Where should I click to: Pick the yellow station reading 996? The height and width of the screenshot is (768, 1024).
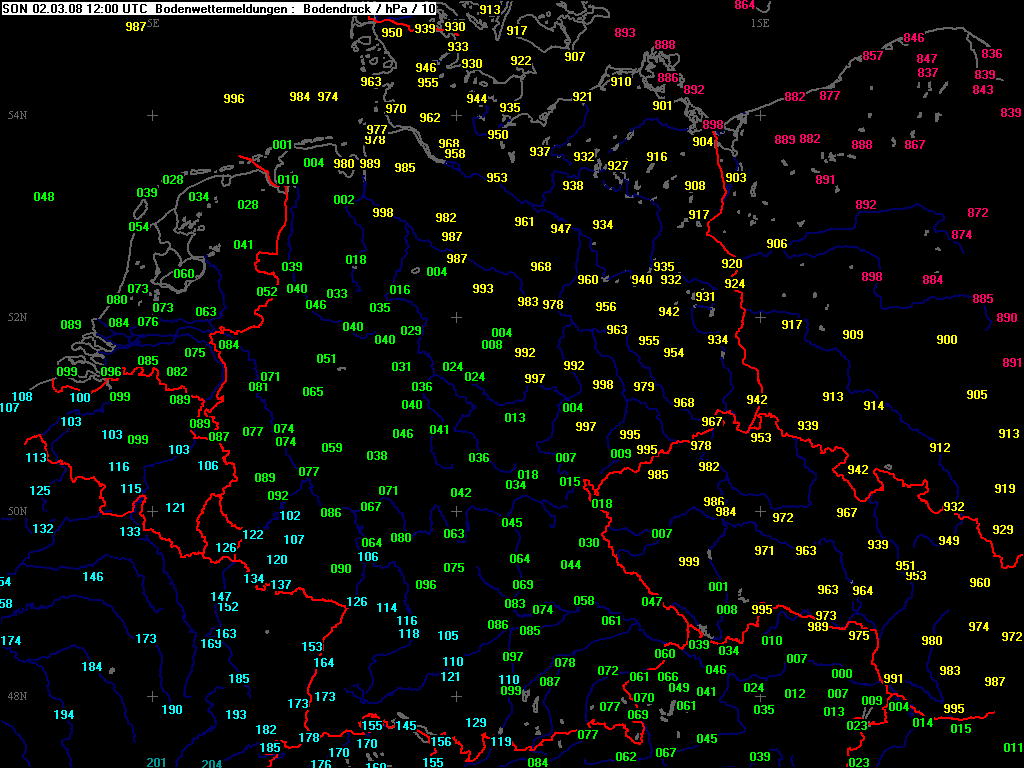[x=234, y=99]
